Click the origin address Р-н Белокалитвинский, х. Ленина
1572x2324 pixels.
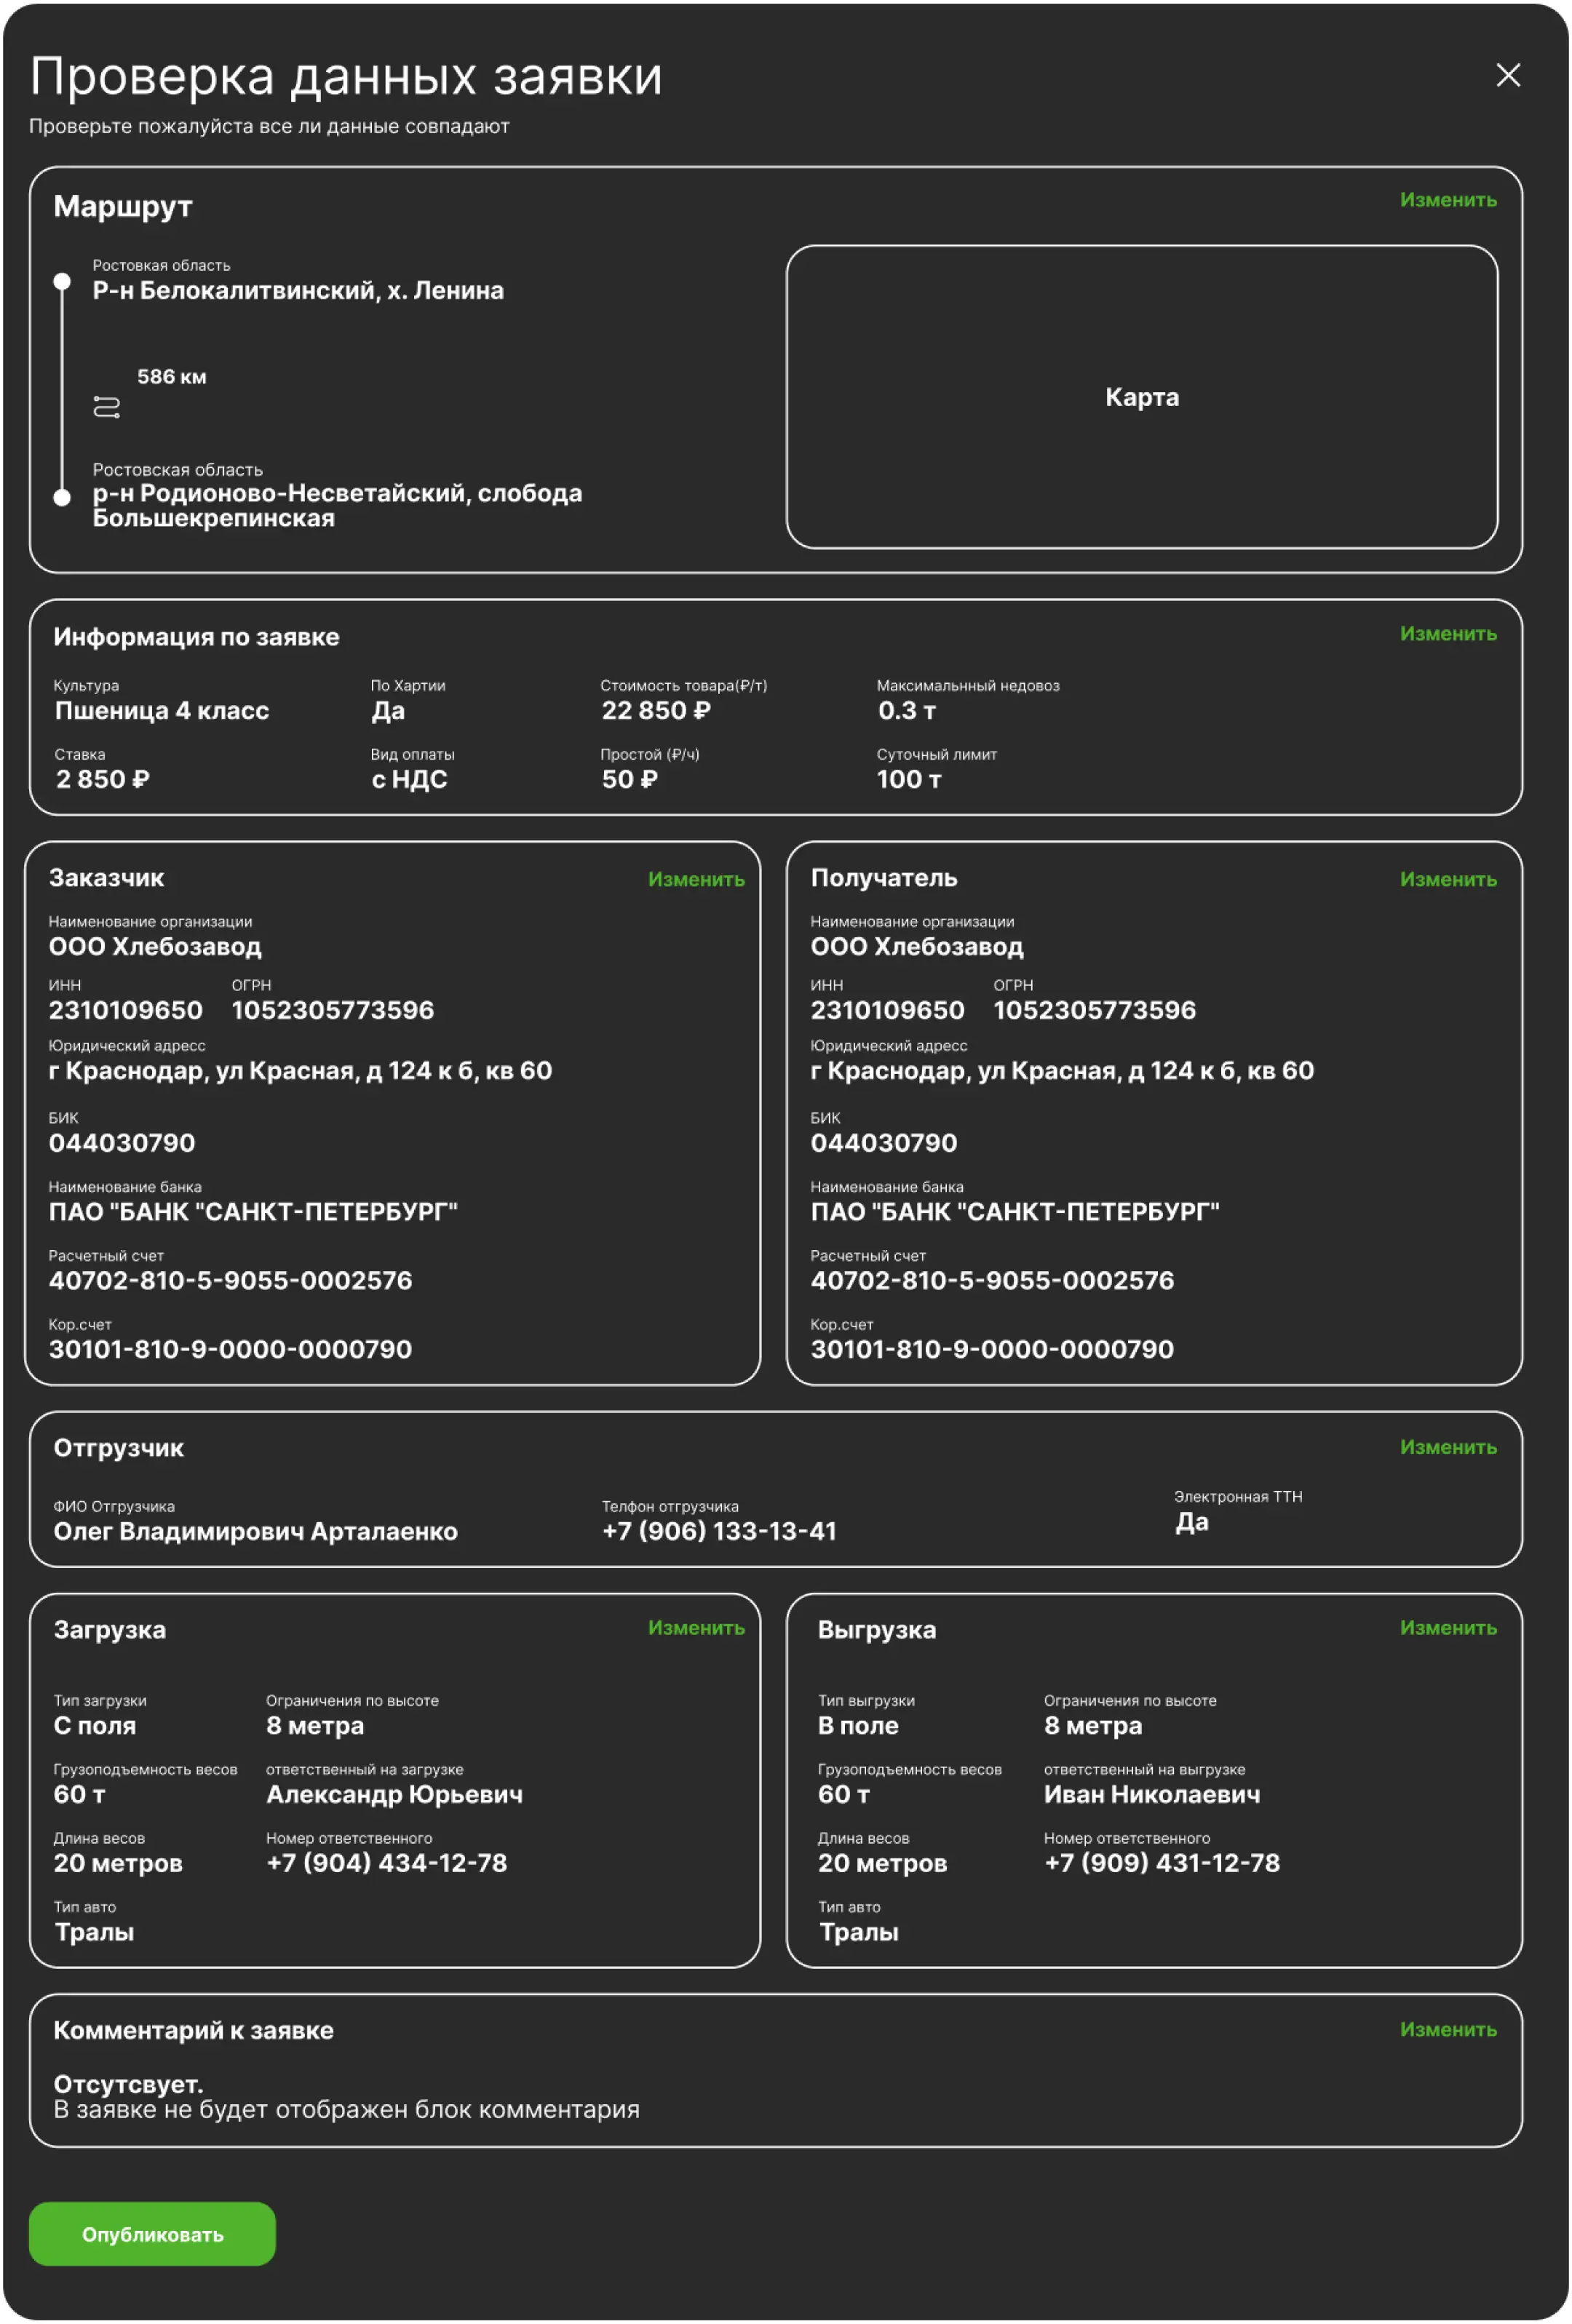298,291
